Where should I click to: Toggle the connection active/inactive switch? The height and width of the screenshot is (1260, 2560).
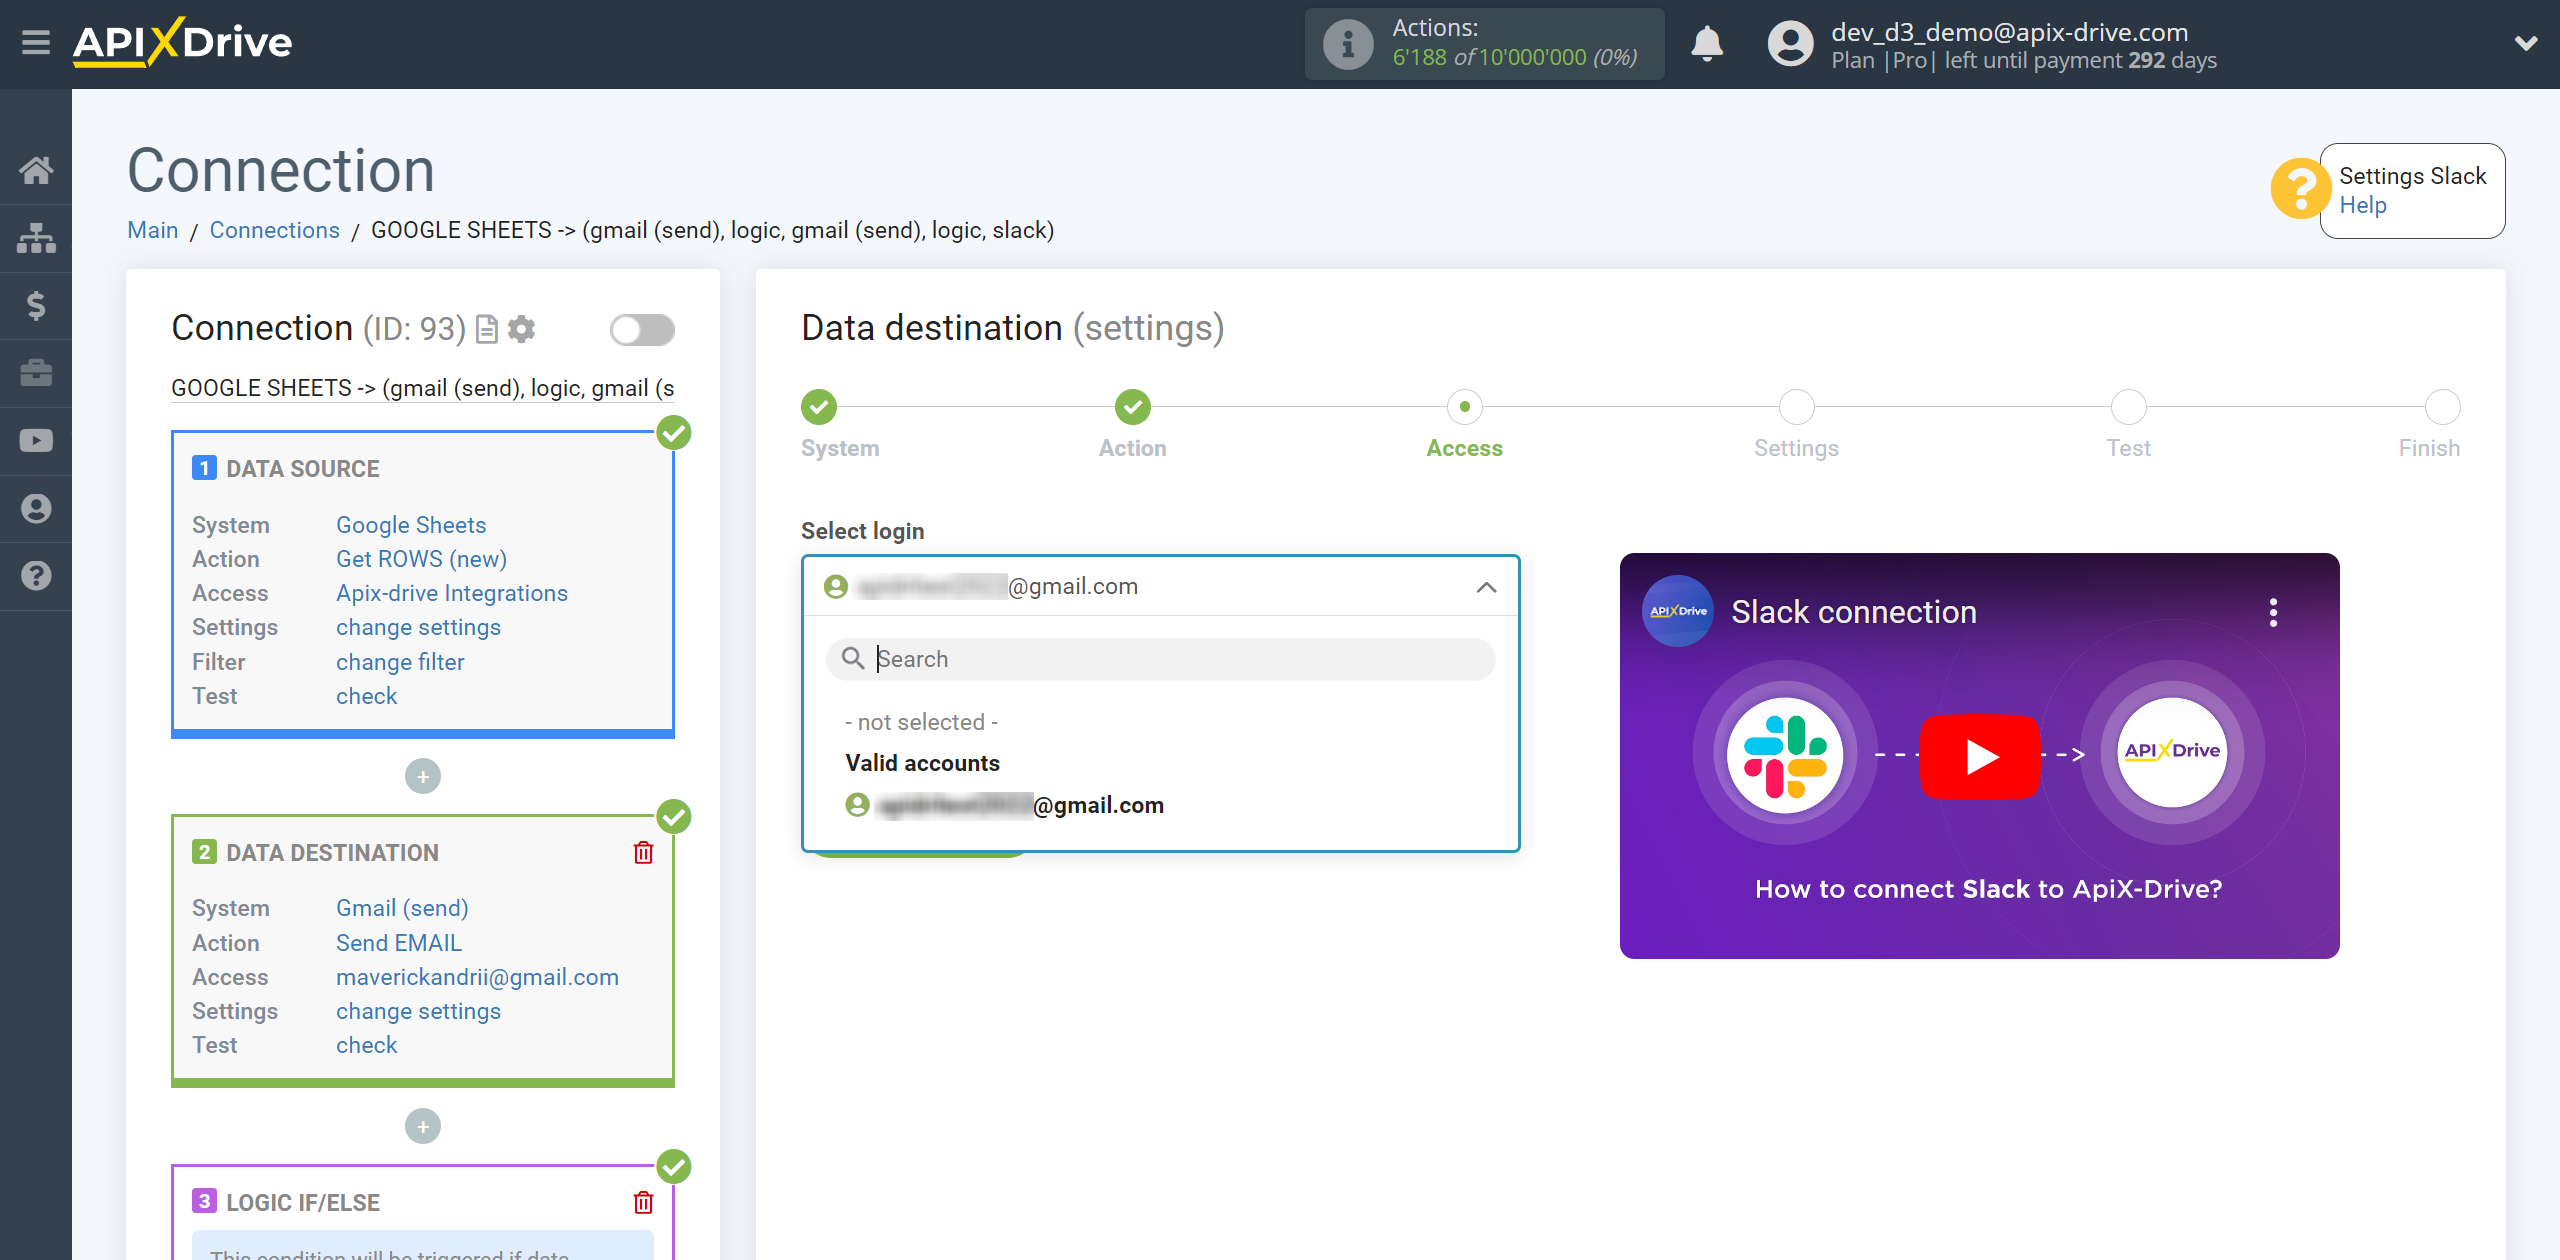[642, 330]
